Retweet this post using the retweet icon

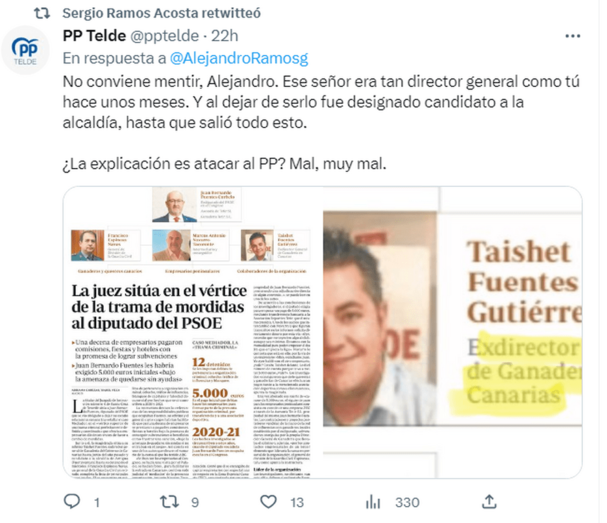169,502
